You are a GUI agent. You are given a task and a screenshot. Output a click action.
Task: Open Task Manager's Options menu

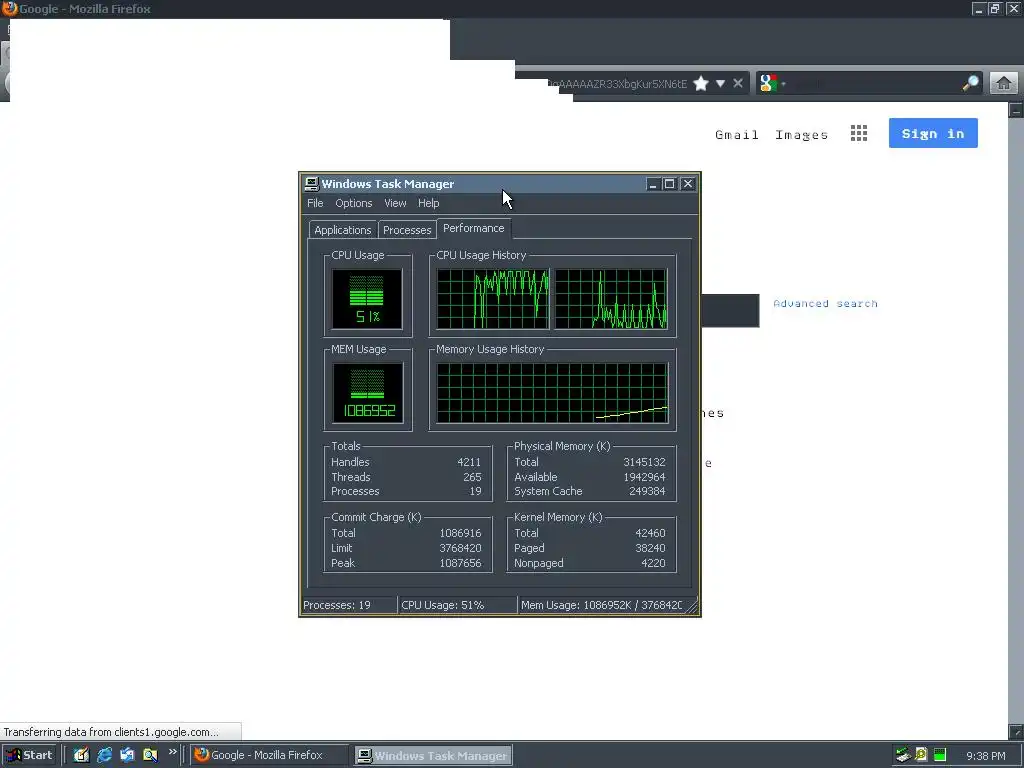pyautogui.click(x=353, y=203)
